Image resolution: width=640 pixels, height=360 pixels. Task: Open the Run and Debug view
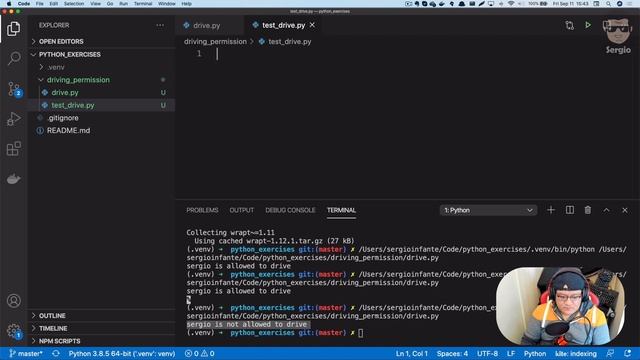tap(13, 119)
